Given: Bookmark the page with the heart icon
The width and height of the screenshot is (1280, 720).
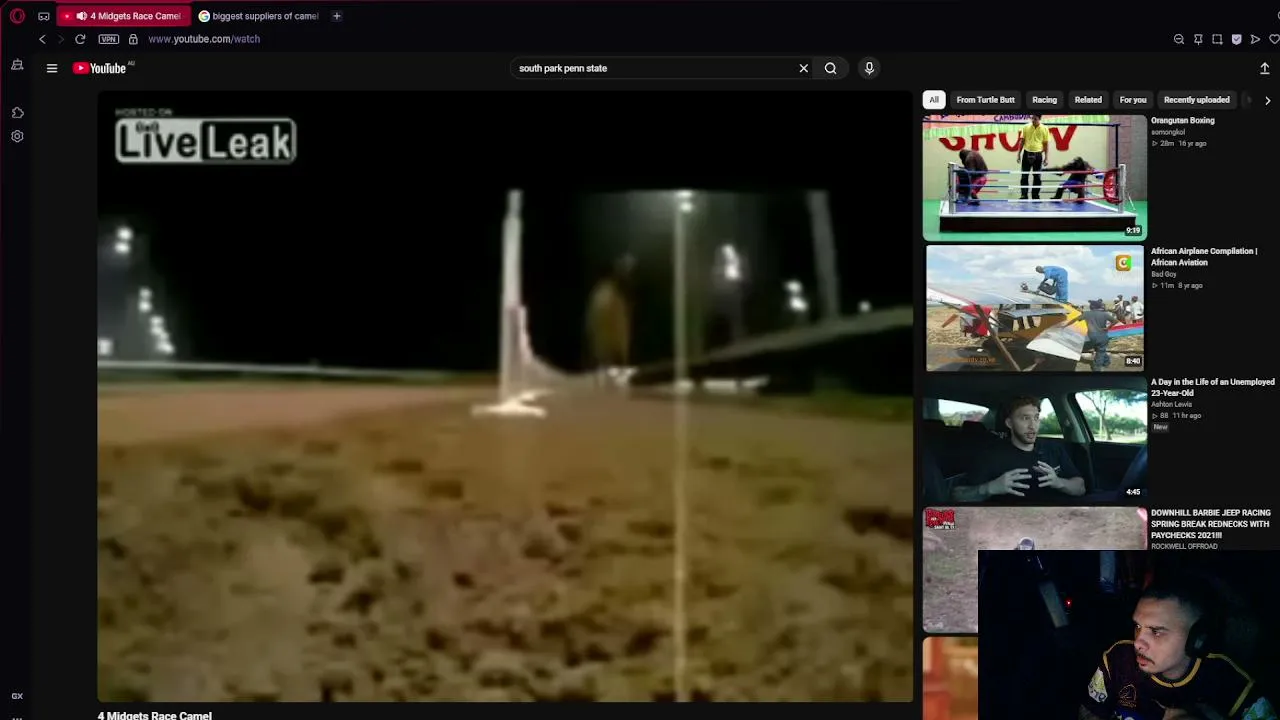Looking at the screenshot, I should (1274, 39).
